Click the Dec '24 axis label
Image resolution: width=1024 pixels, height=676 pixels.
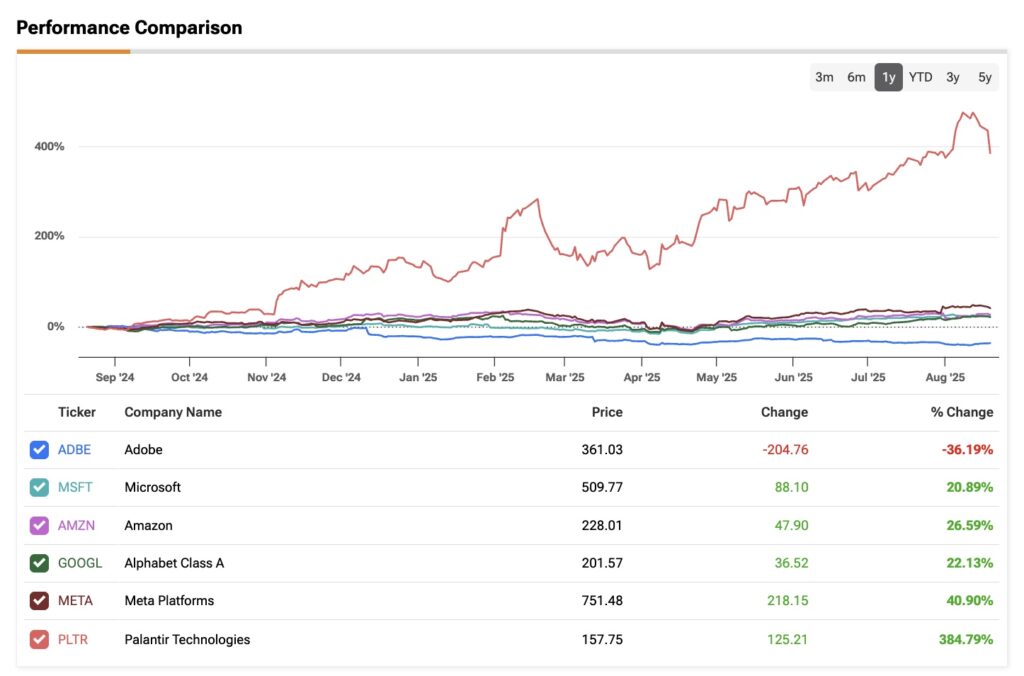click(x=341, y=378)
